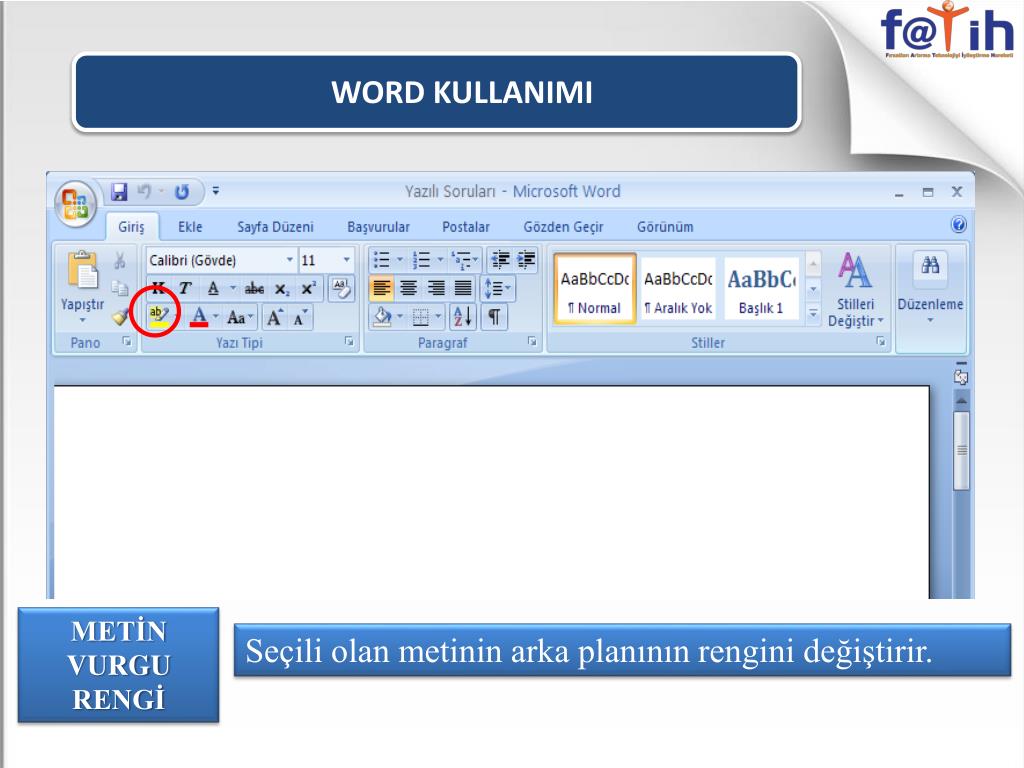
Task: Shrink the font size
Action: (300, 317)
